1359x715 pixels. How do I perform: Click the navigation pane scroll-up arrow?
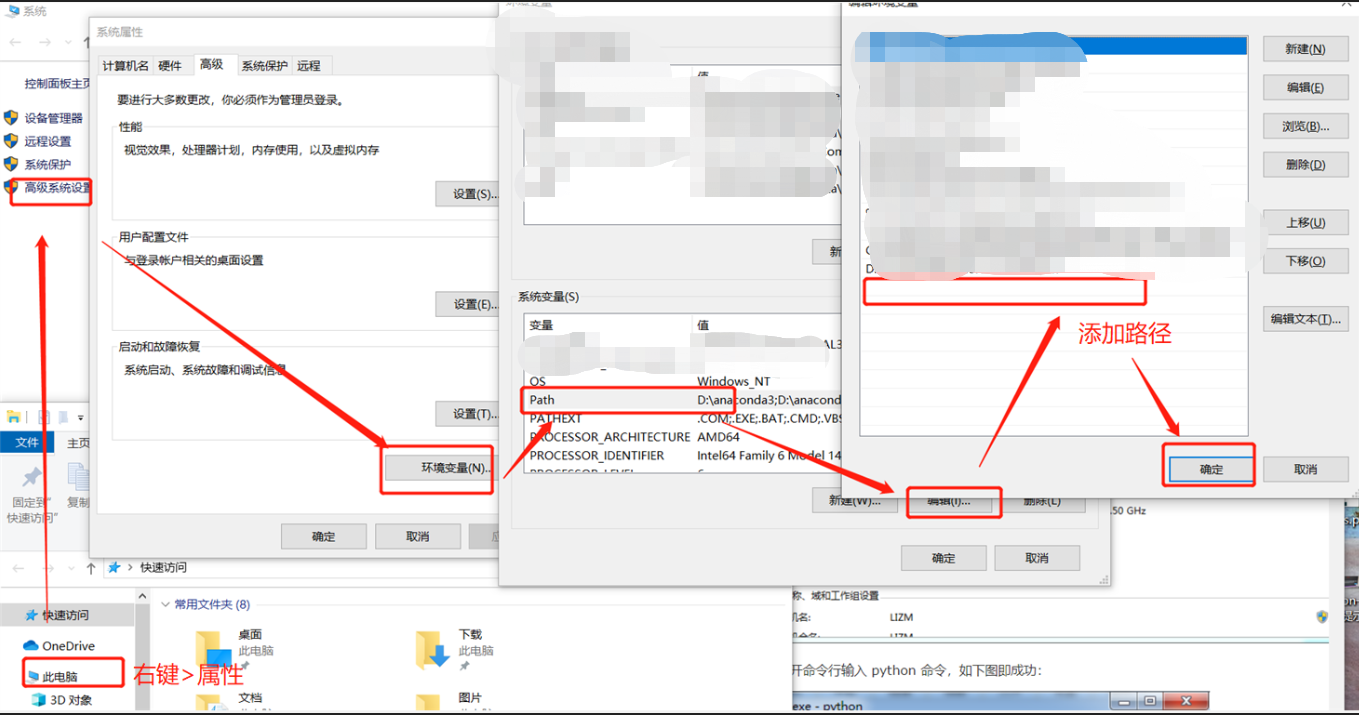click(141, 599)
